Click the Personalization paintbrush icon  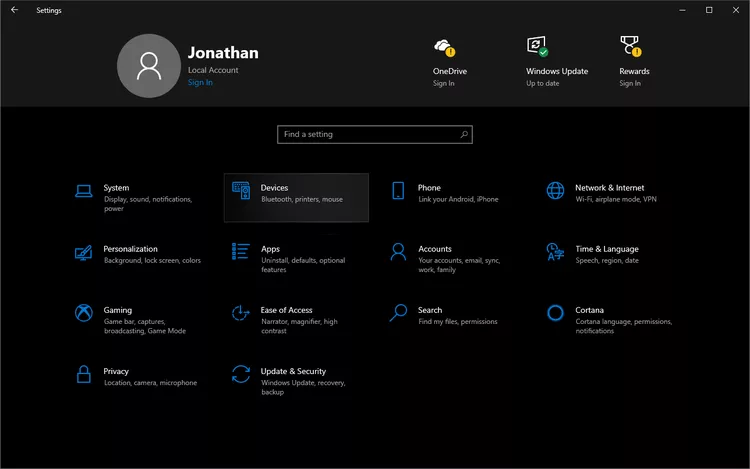[x=83, y=252]
